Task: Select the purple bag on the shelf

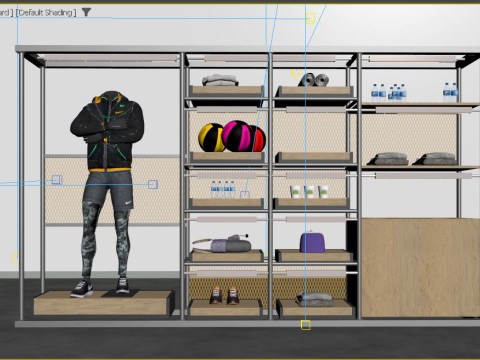Action: pyautogui.click(x=313, y=242)
